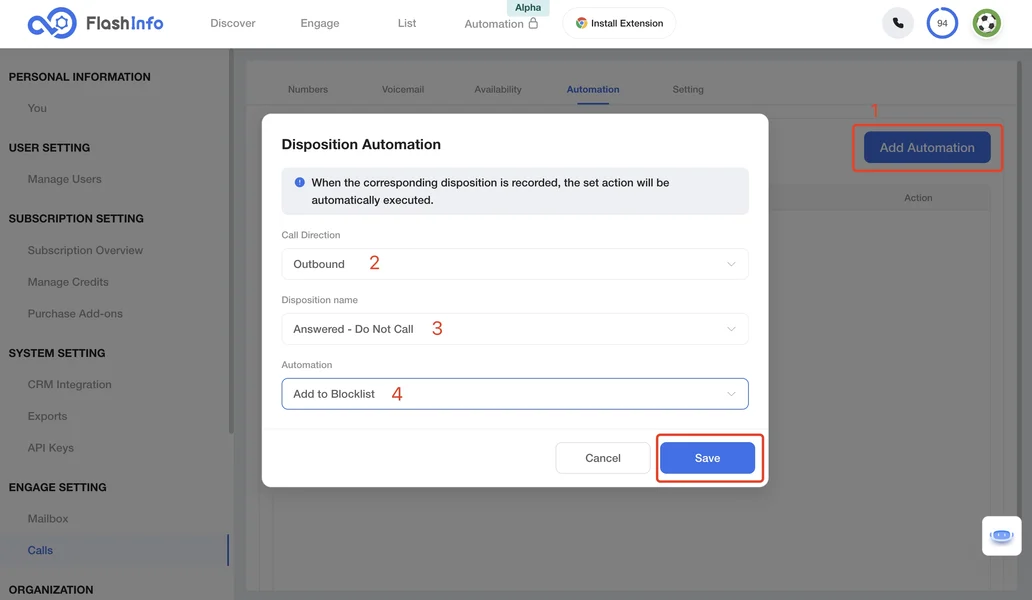Click the ORGANIZATION section heading
The height and width of the screenshot is (600, 1032).
click(x=51, y=589)
